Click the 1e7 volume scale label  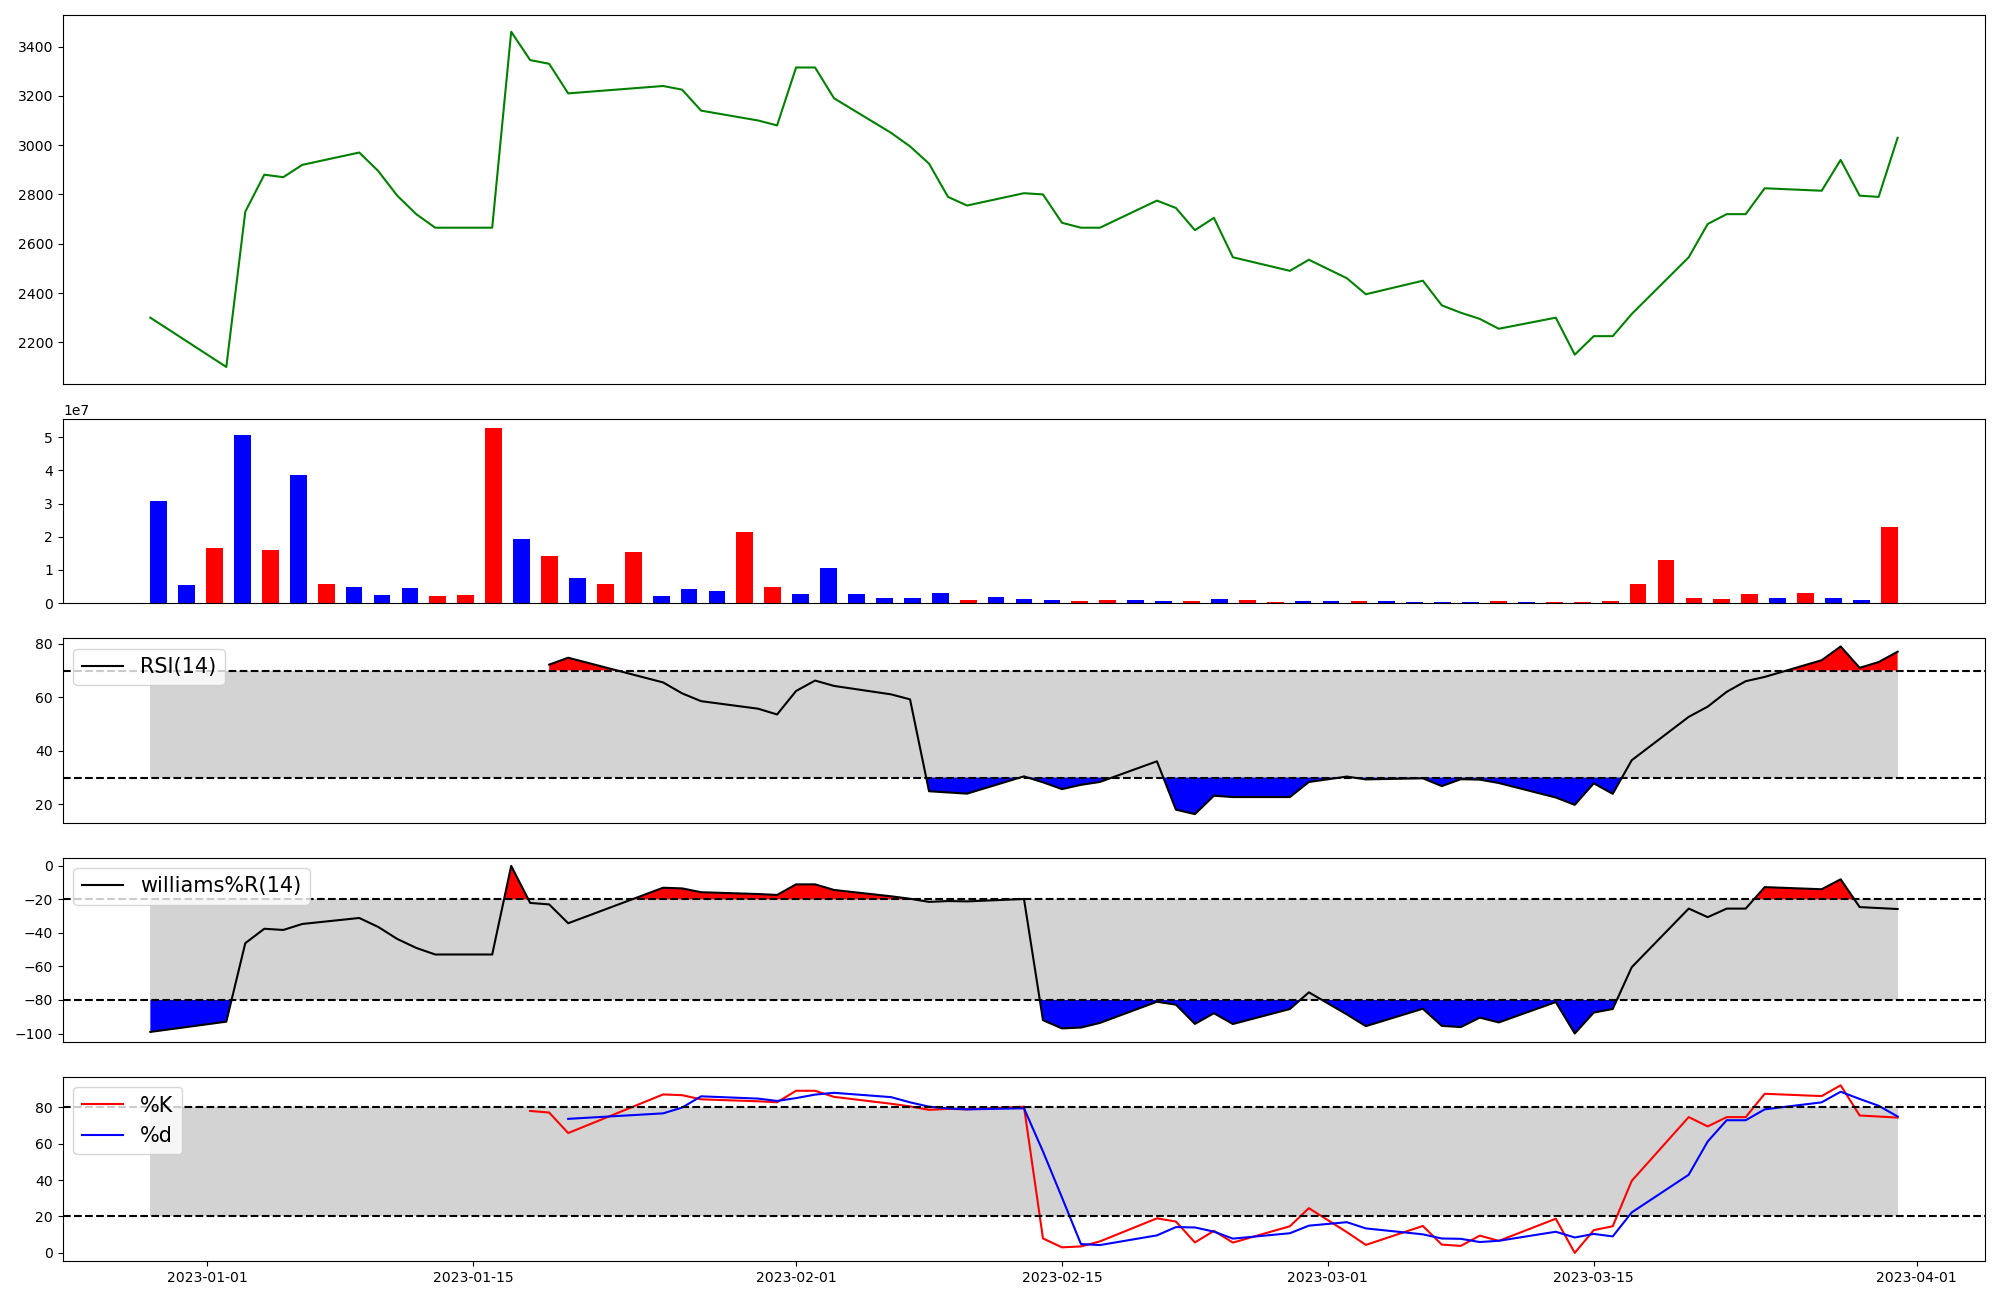[x=76, y=411]
